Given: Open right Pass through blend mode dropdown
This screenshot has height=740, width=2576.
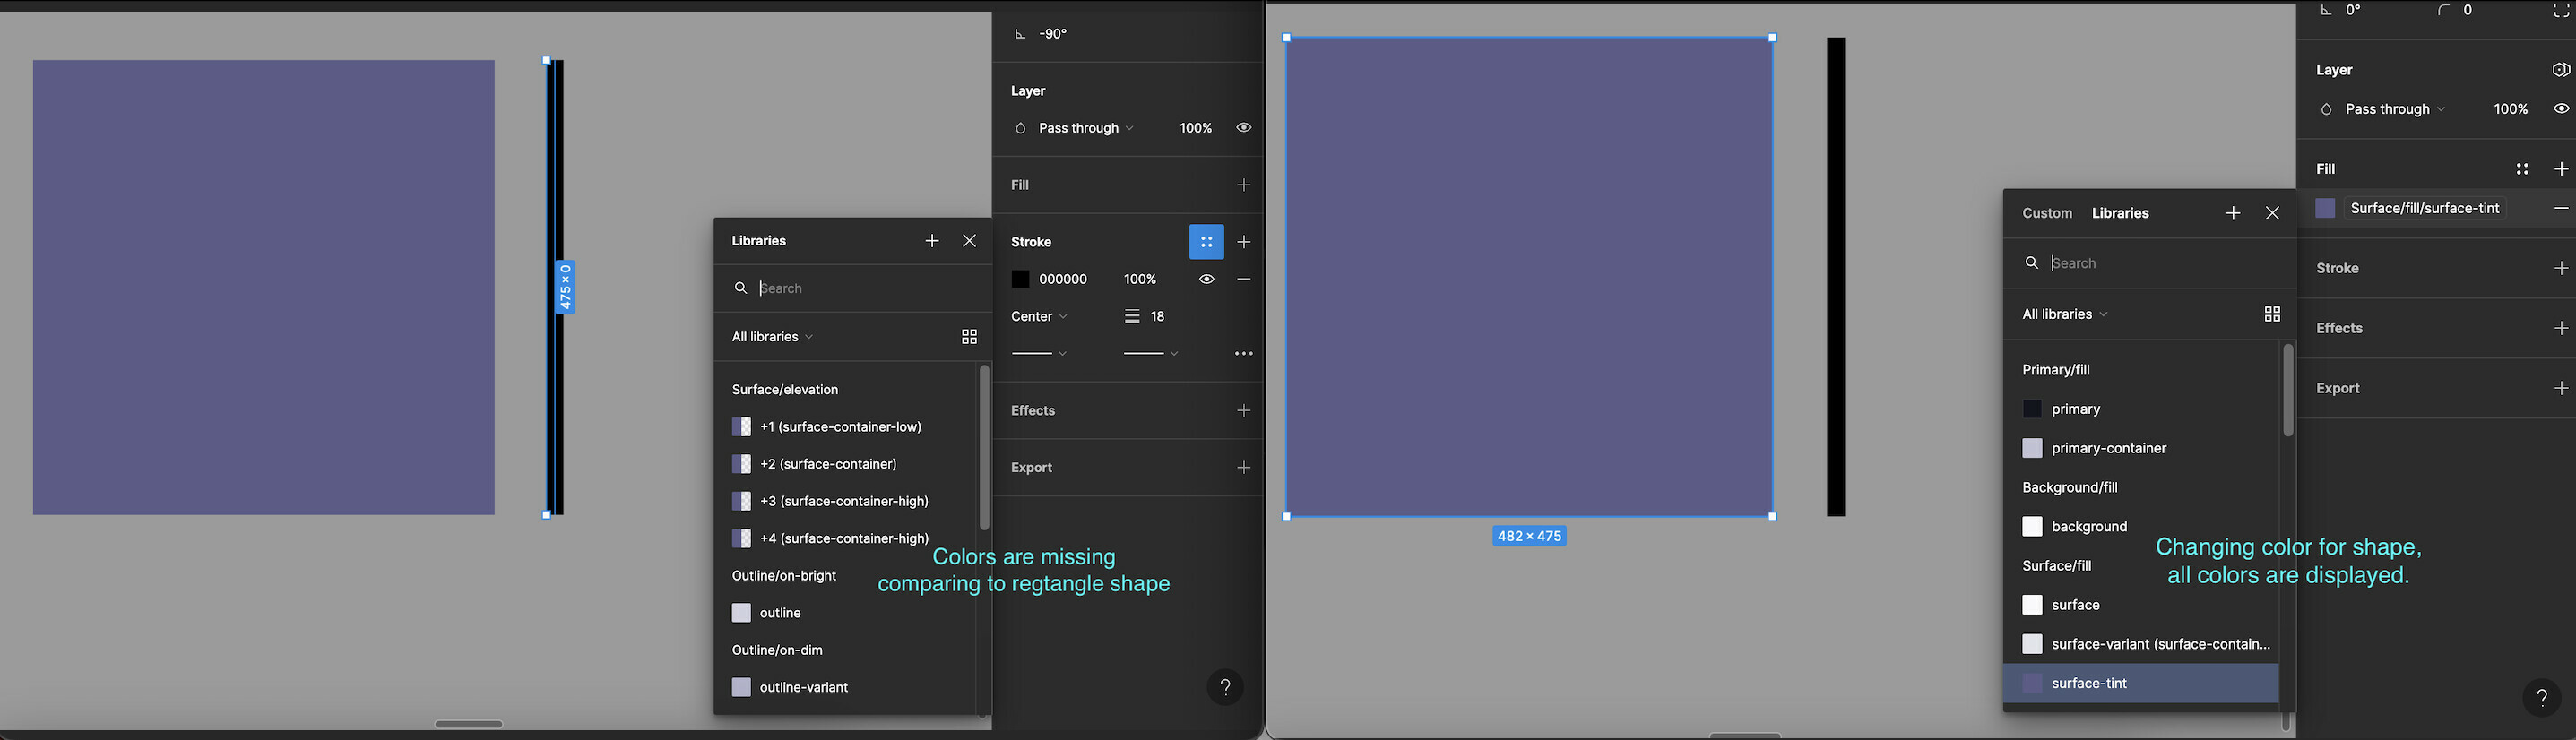Looking at the screenshot, I should coord(2395,109).
